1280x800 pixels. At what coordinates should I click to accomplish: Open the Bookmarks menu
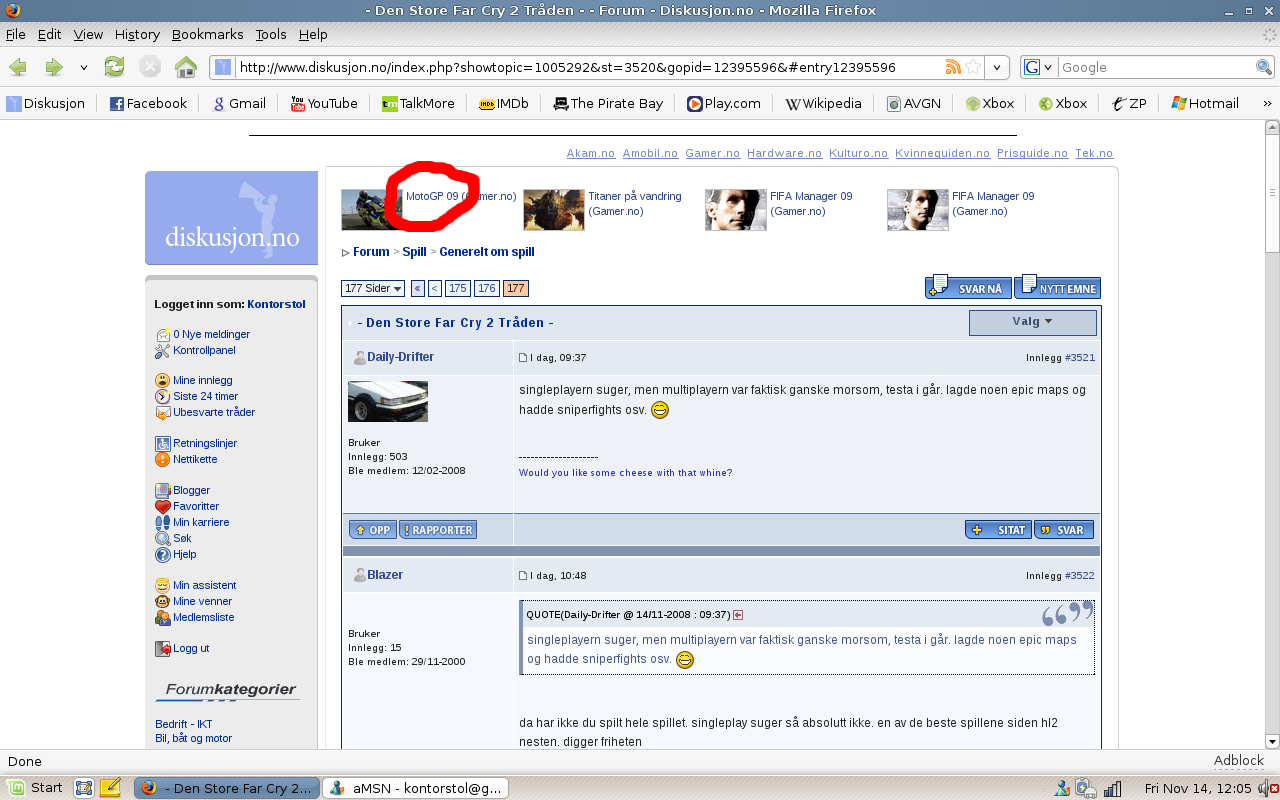click(x=207, y=34)
